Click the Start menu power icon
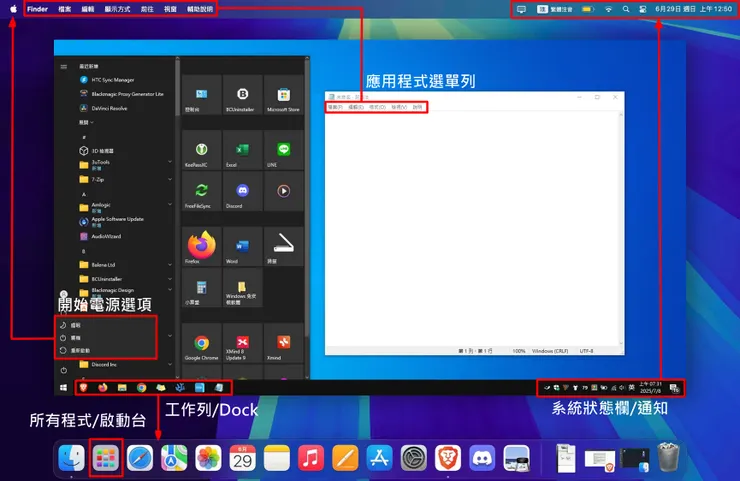Screen dimensions: 740x481 pos(64,371)
